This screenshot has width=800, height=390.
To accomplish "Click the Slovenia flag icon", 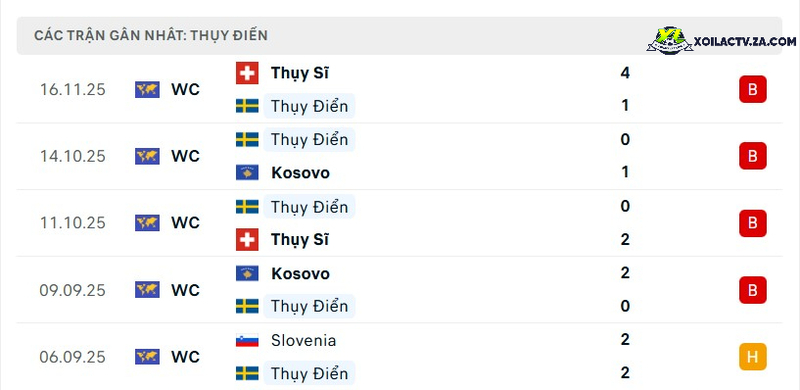I will coord(247,340).
